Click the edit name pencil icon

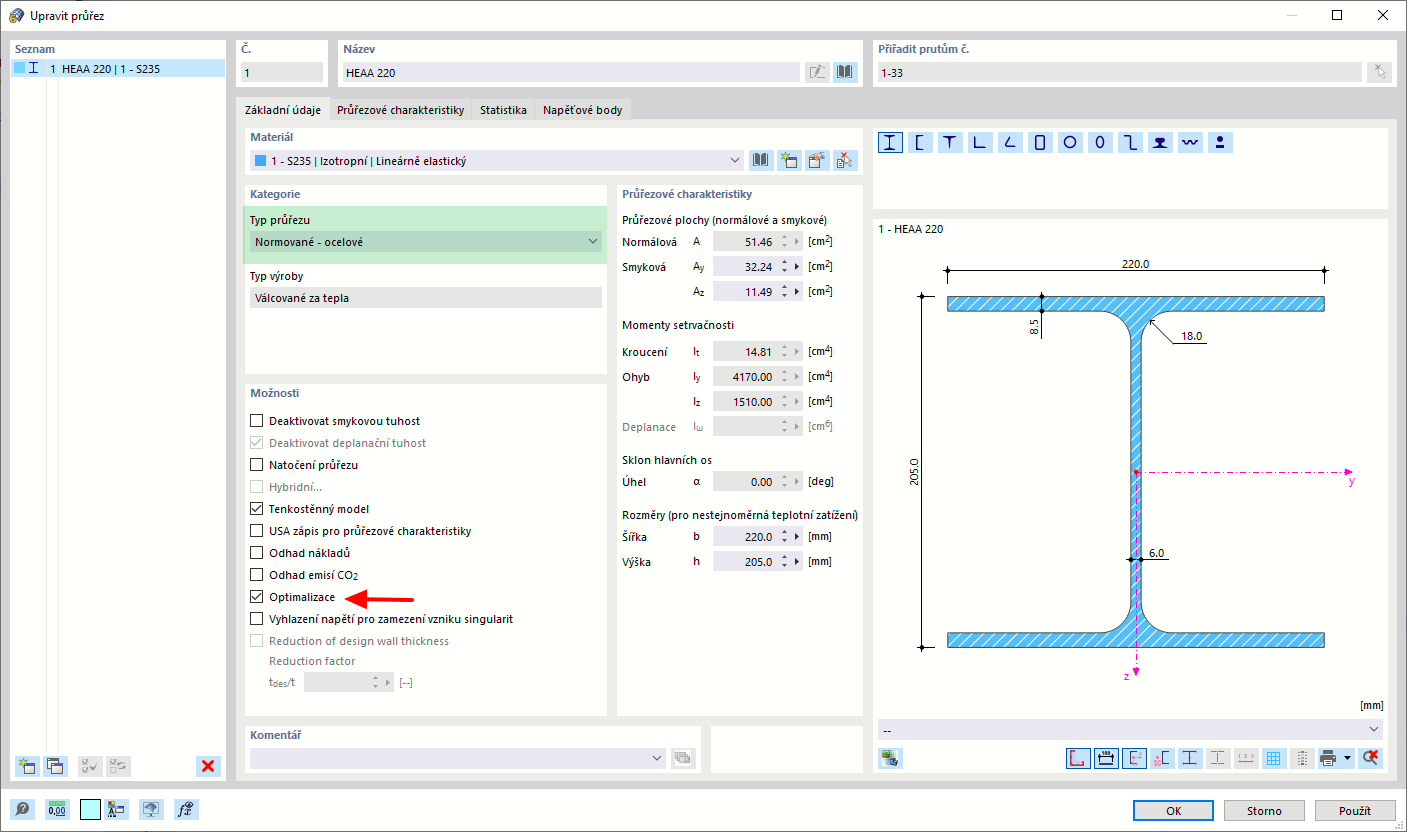coord(818,72)
